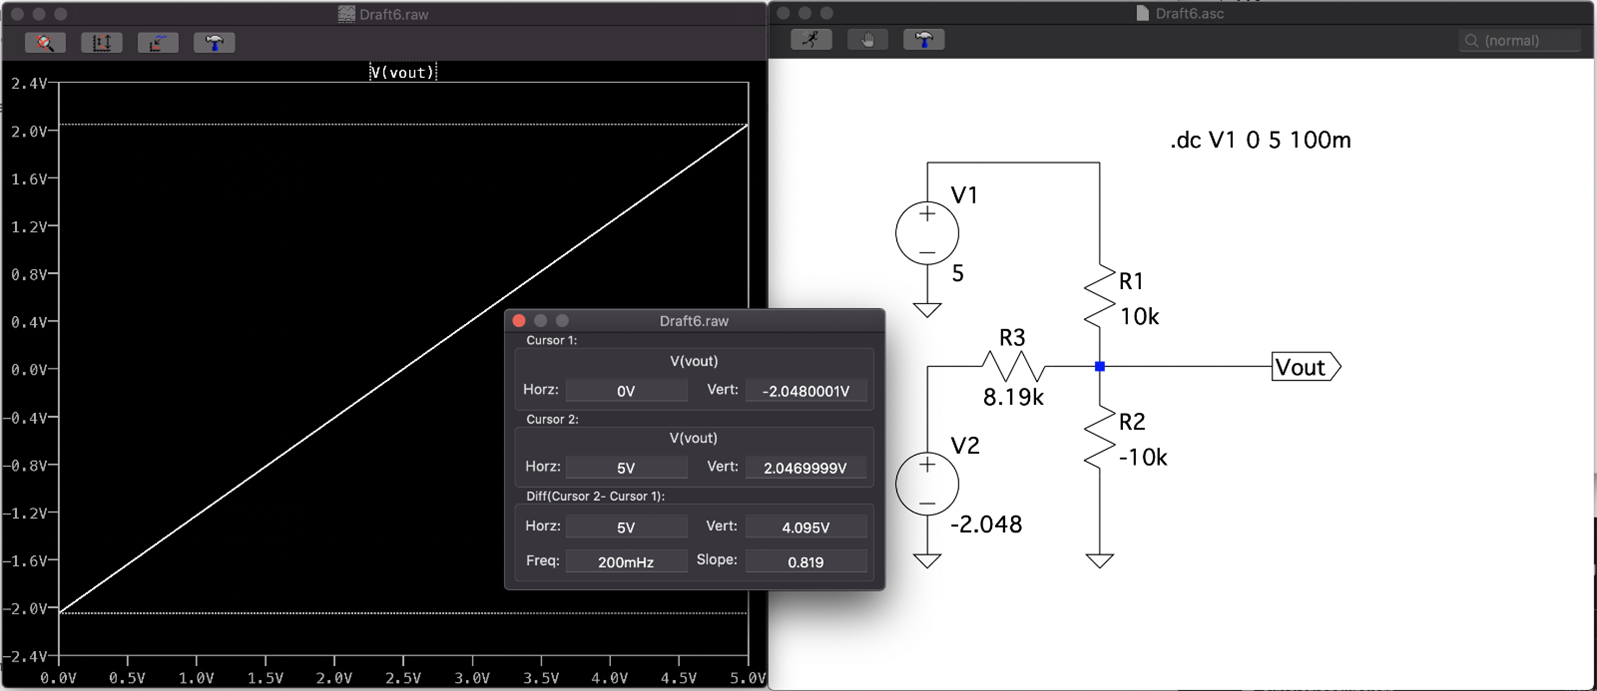Click the ground symbol below V2
This screenshot has width=1597, height=691.
927,561
